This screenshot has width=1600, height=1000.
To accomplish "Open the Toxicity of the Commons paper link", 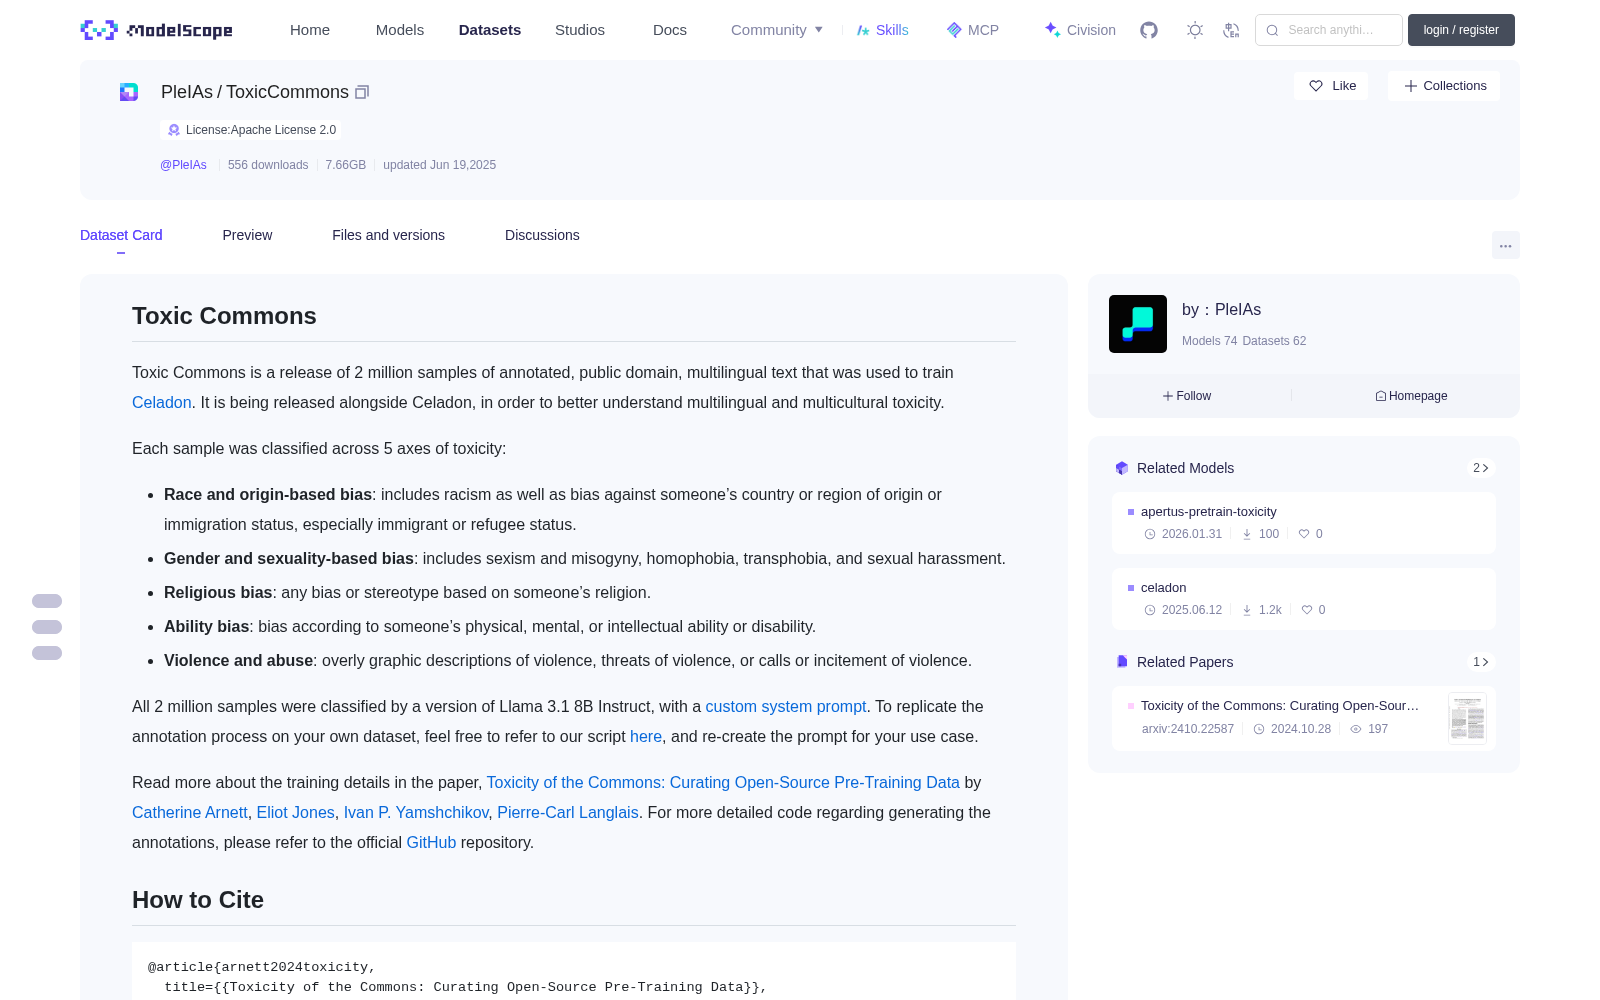I will 723,782.
